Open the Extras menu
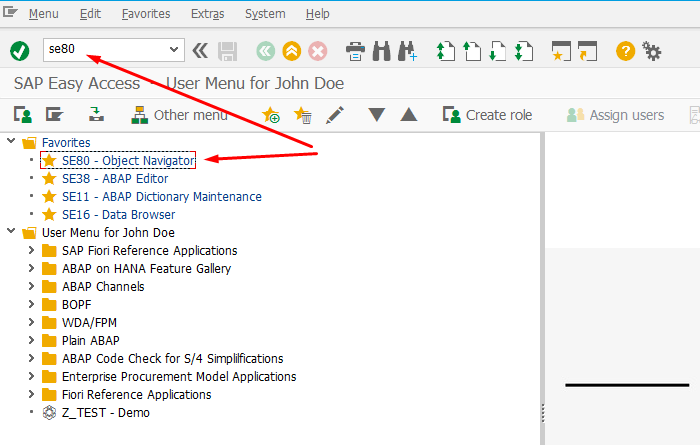 (x=208, y=14)
